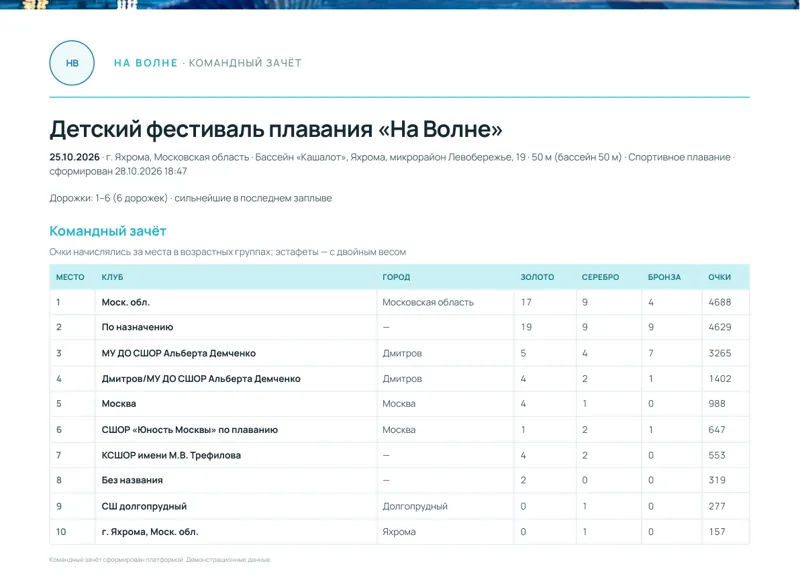
Task: Click city cell Долгопрудный
Action: pos(415,506)
